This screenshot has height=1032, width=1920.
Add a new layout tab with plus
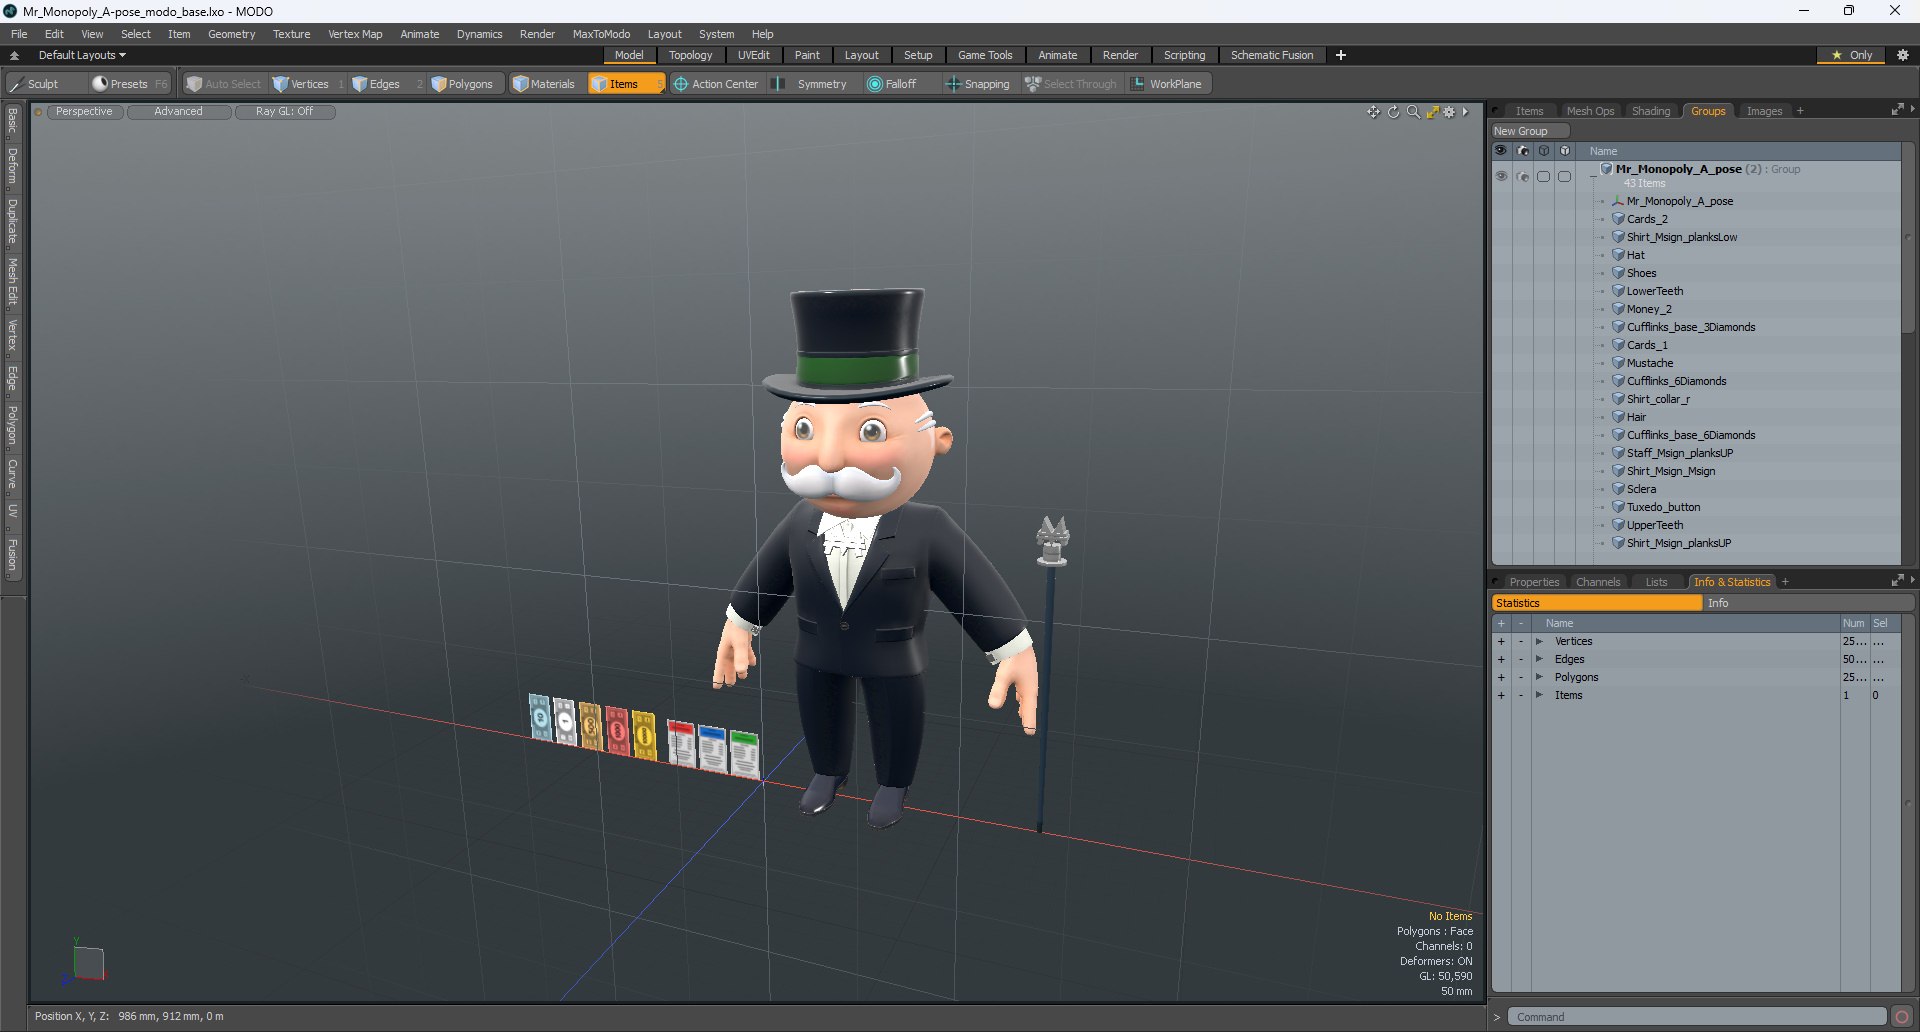(x=1340, y=55)
